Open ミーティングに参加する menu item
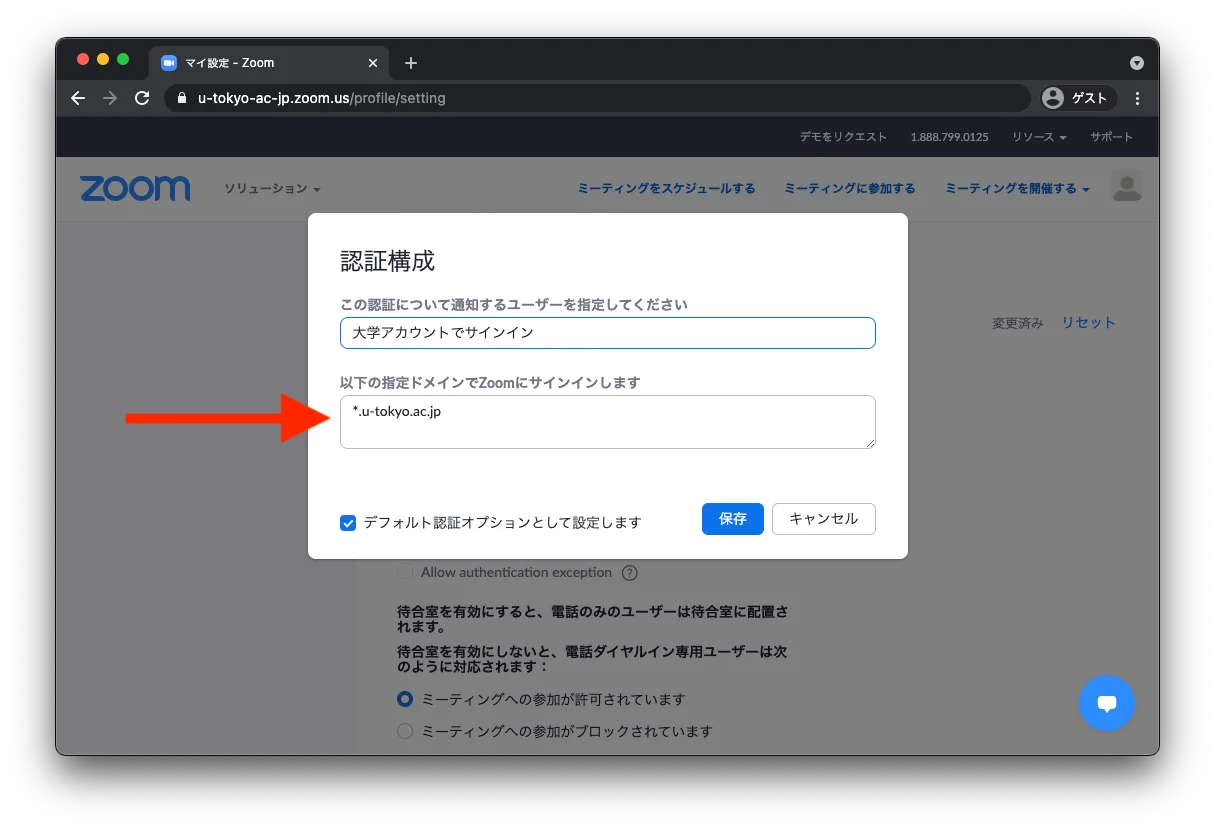Viewport: 1215px width, 829px height. tap(849, 188)
